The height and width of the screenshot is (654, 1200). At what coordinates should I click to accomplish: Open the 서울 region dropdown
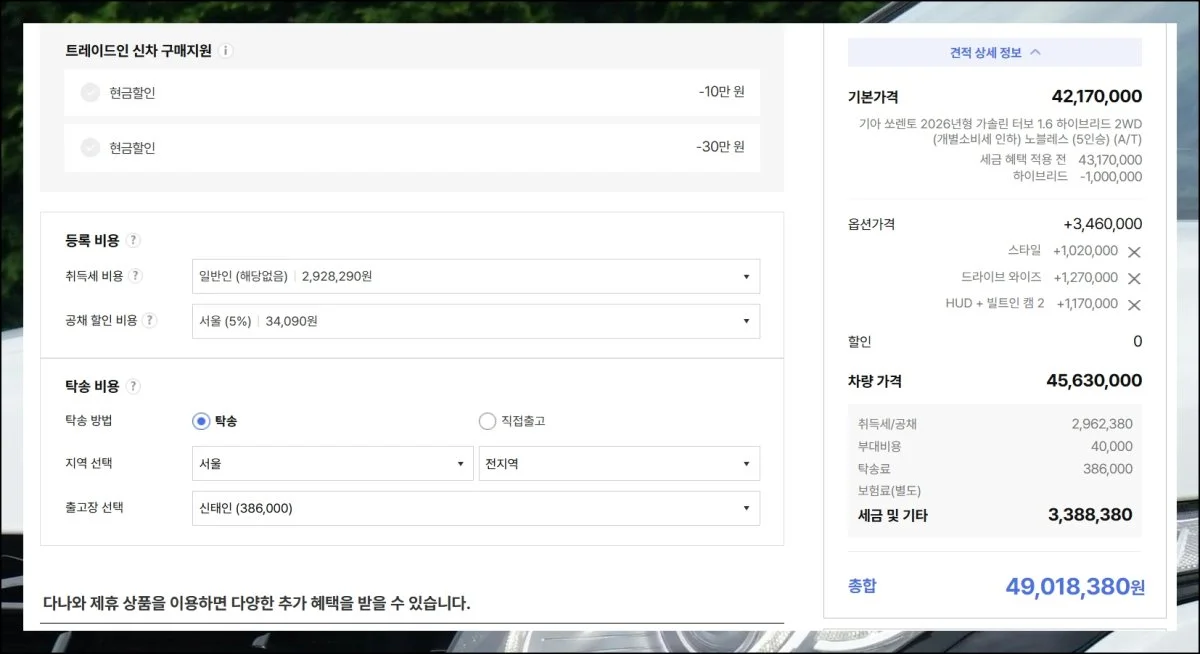click(332, 464)
